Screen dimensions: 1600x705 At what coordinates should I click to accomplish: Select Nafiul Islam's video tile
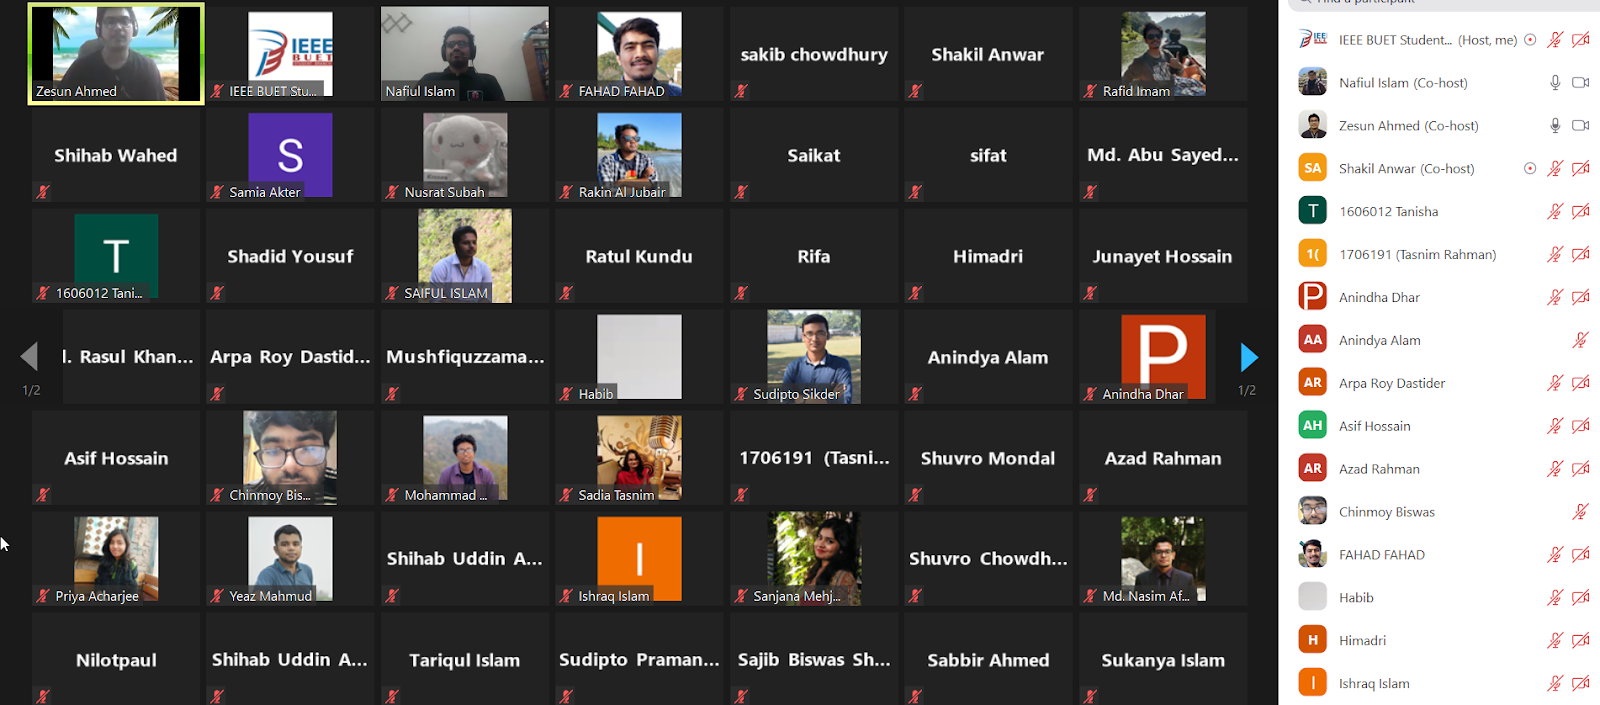tap(465, 53)
